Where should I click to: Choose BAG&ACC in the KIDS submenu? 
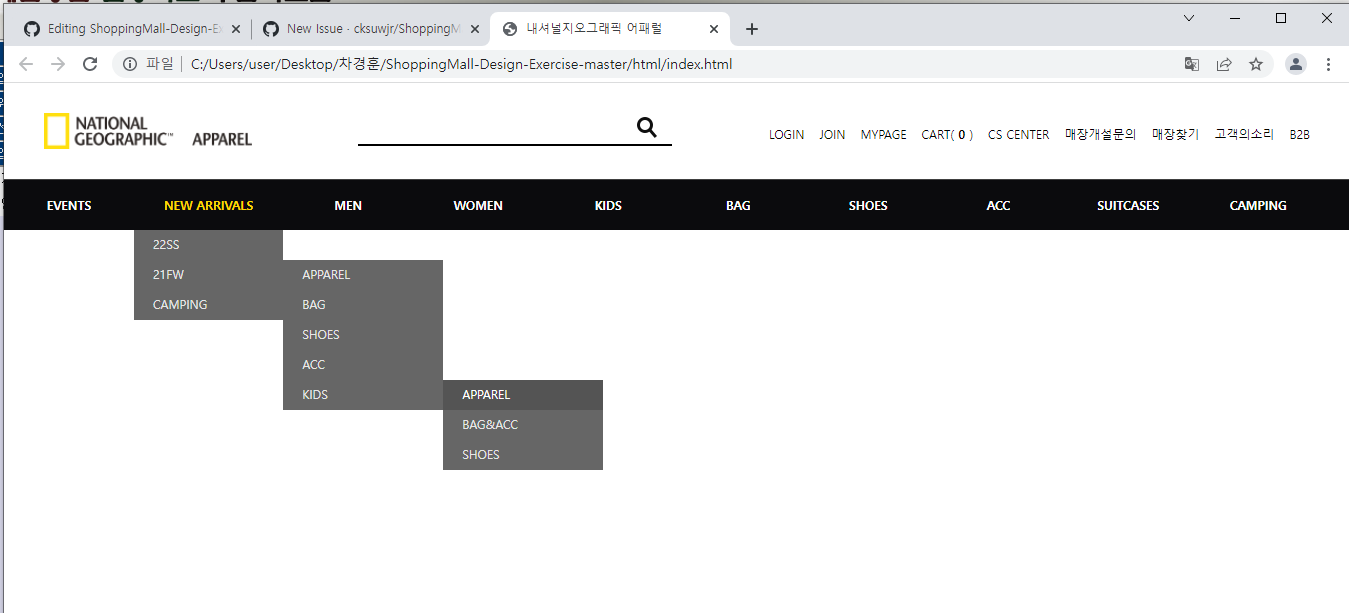(489, 424)
